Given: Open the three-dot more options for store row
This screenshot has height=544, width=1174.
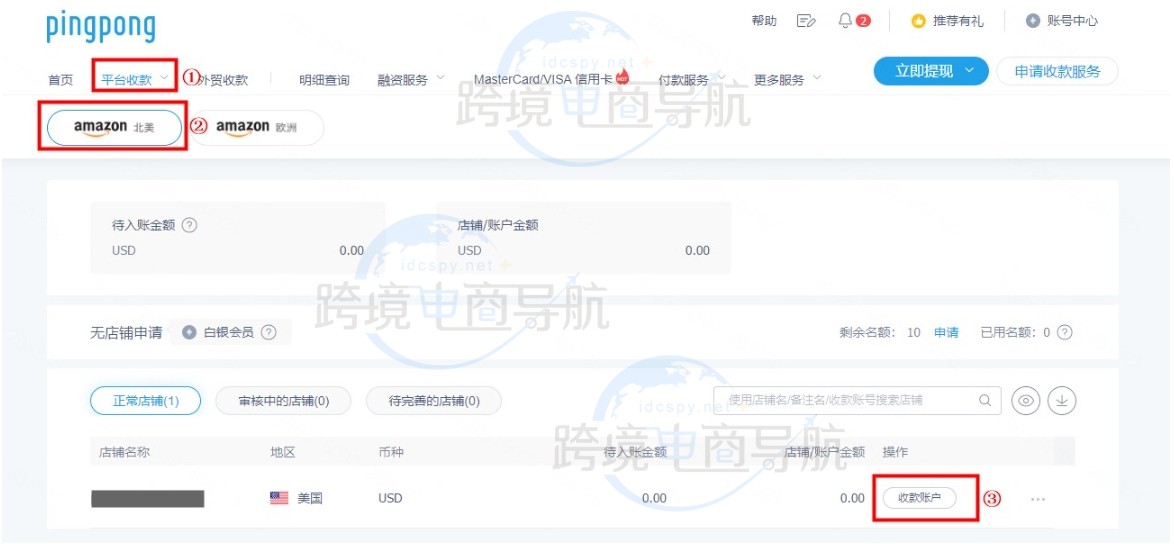Looking at the screenshot, I should pos(1037,499).
